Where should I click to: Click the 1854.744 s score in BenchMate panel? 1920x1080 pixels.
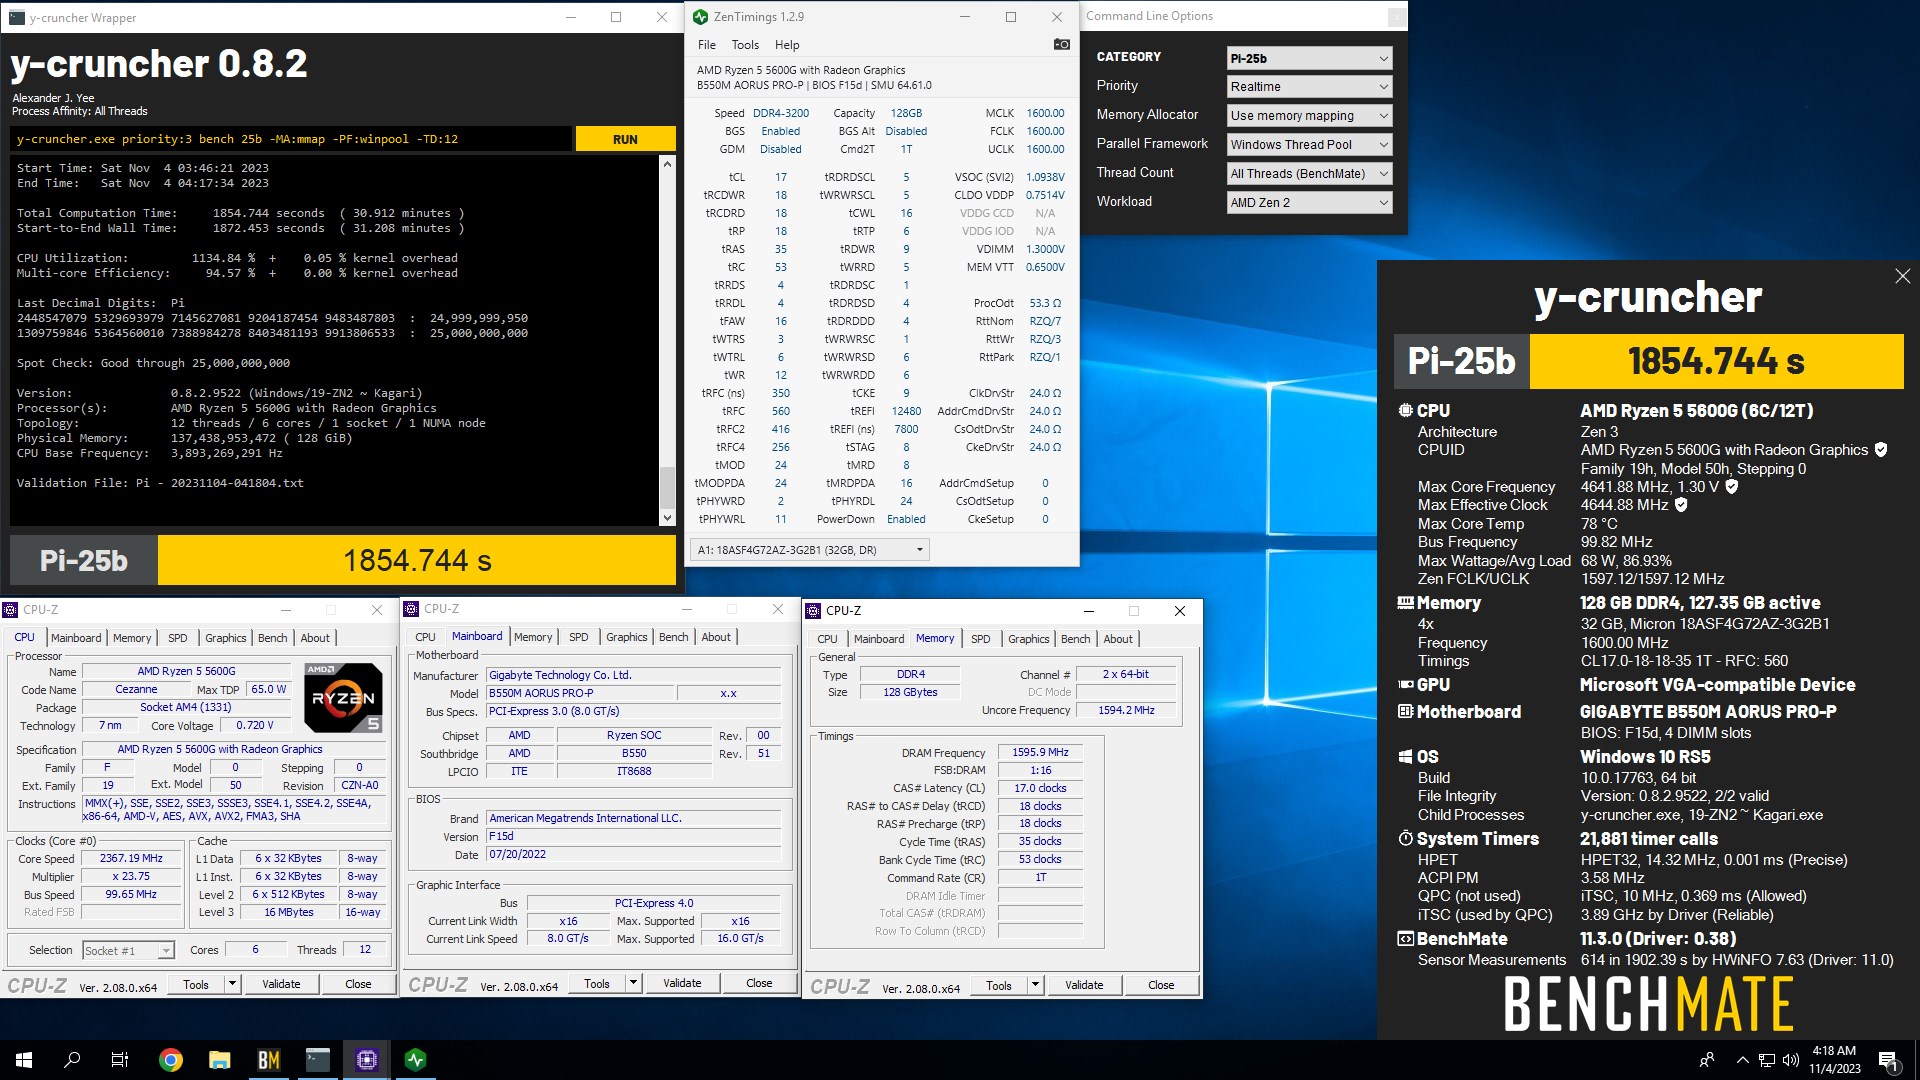coord(1716,361)
